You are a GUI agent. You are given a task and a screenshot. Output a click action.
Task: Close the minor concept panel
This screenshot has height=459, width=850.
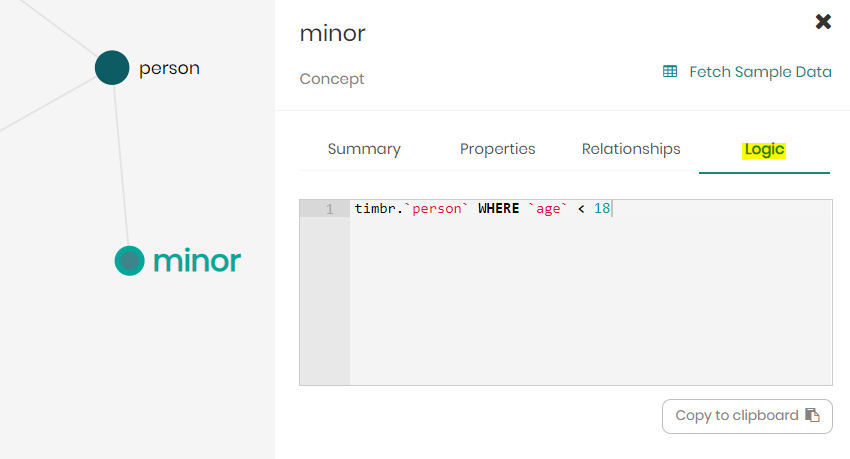coord(823,22)
